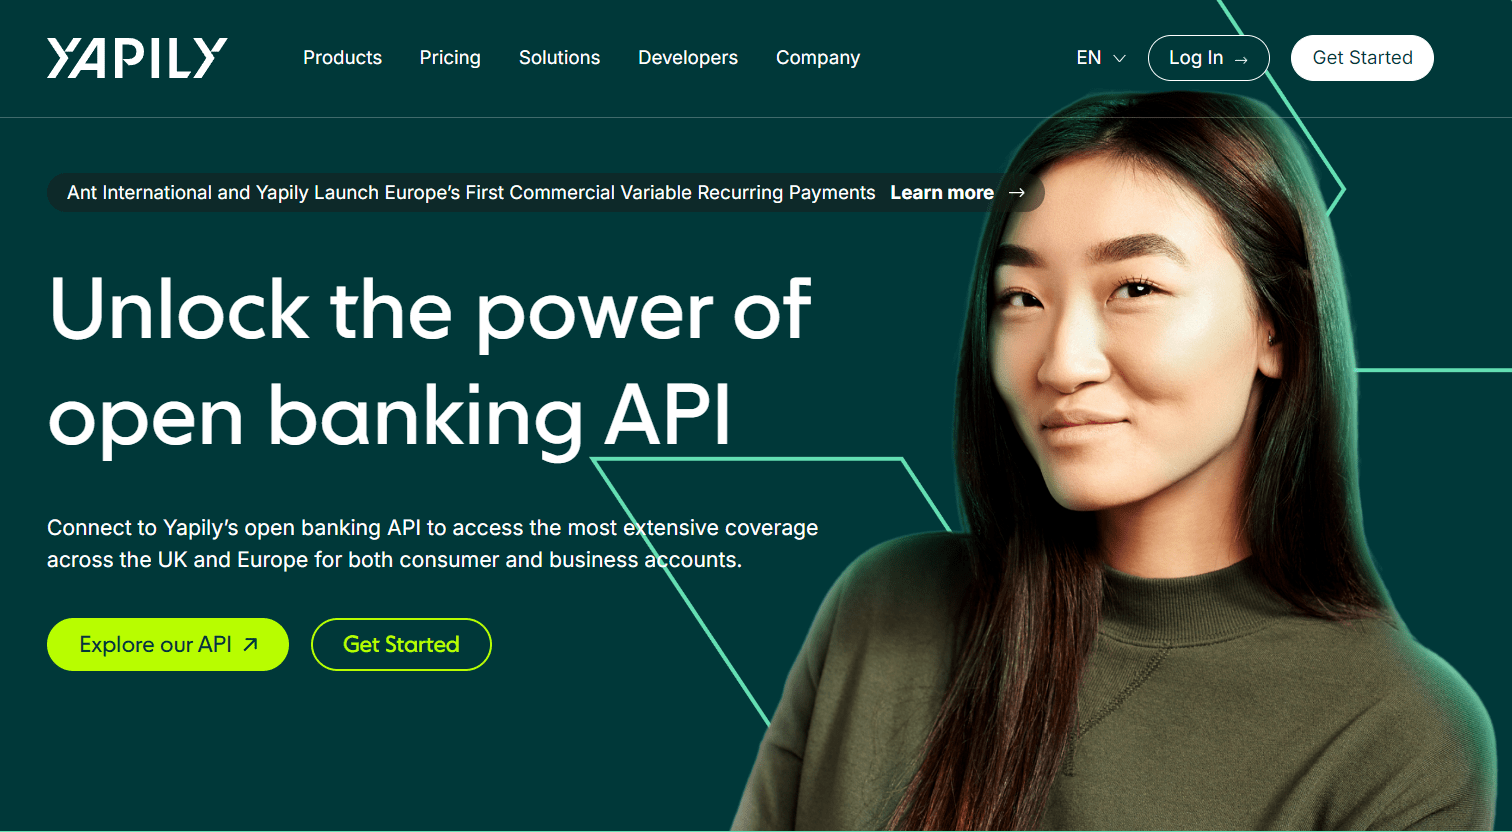
Task: Open the Solutions menu
Action: pos(559,58)
